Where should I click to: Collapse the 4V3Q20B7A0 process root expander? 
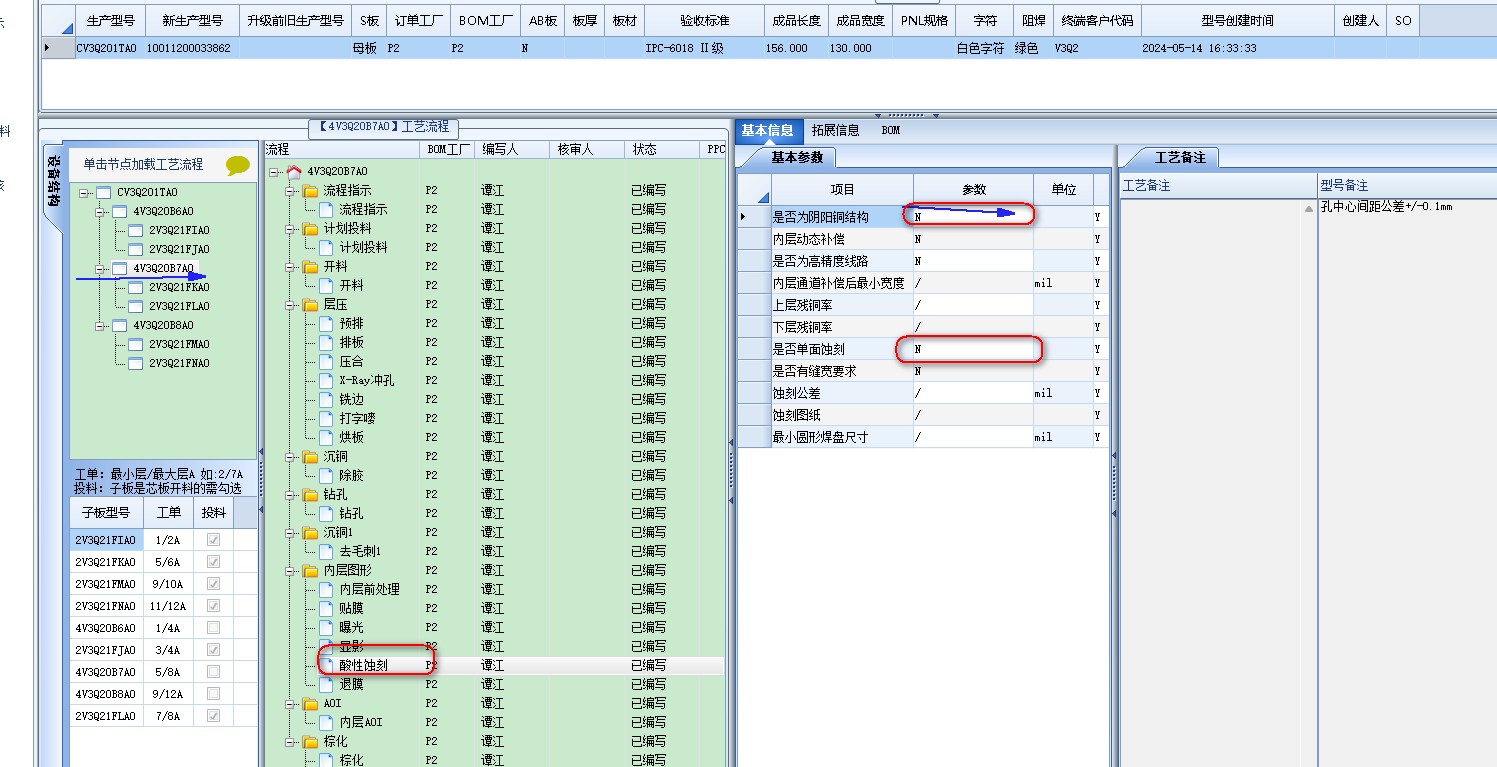coord(275,172)
